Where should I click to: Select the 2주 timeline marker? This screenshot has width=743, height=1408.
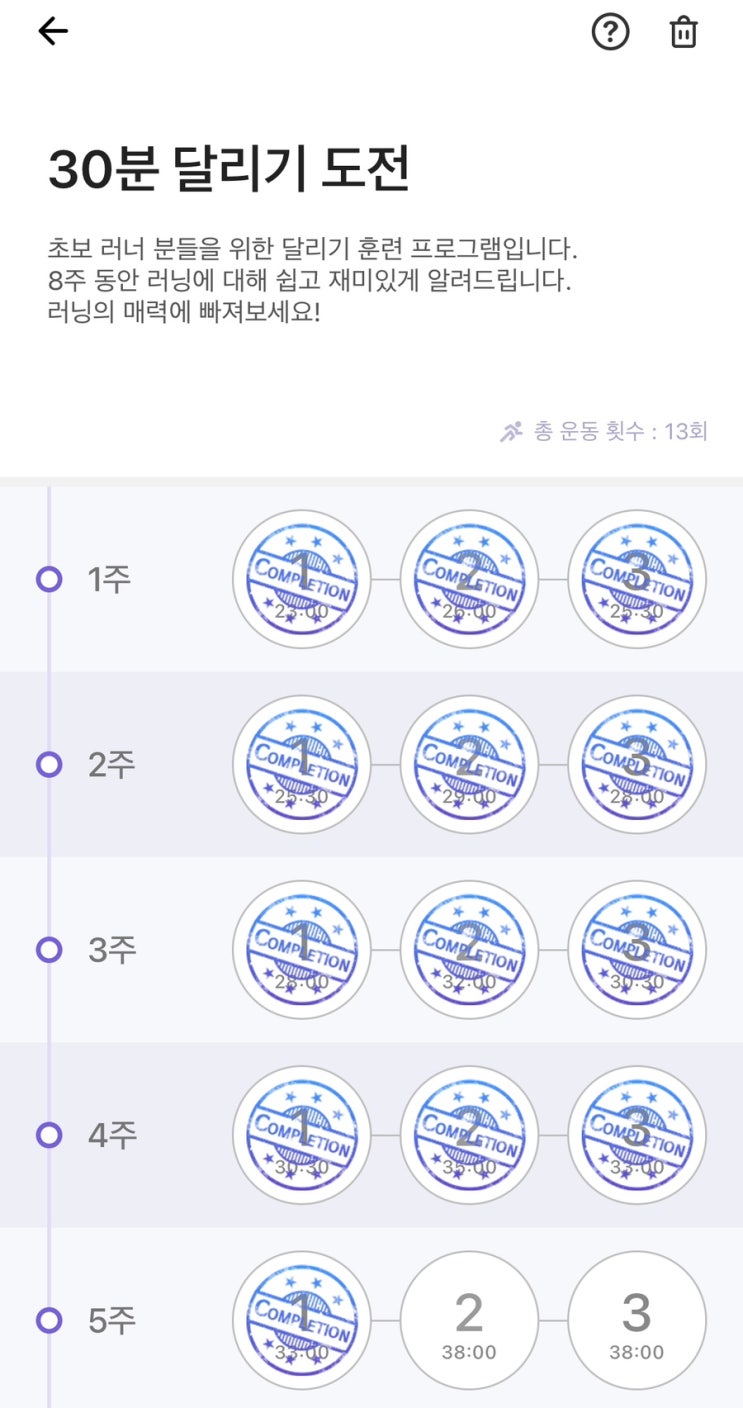pos(49,765)
